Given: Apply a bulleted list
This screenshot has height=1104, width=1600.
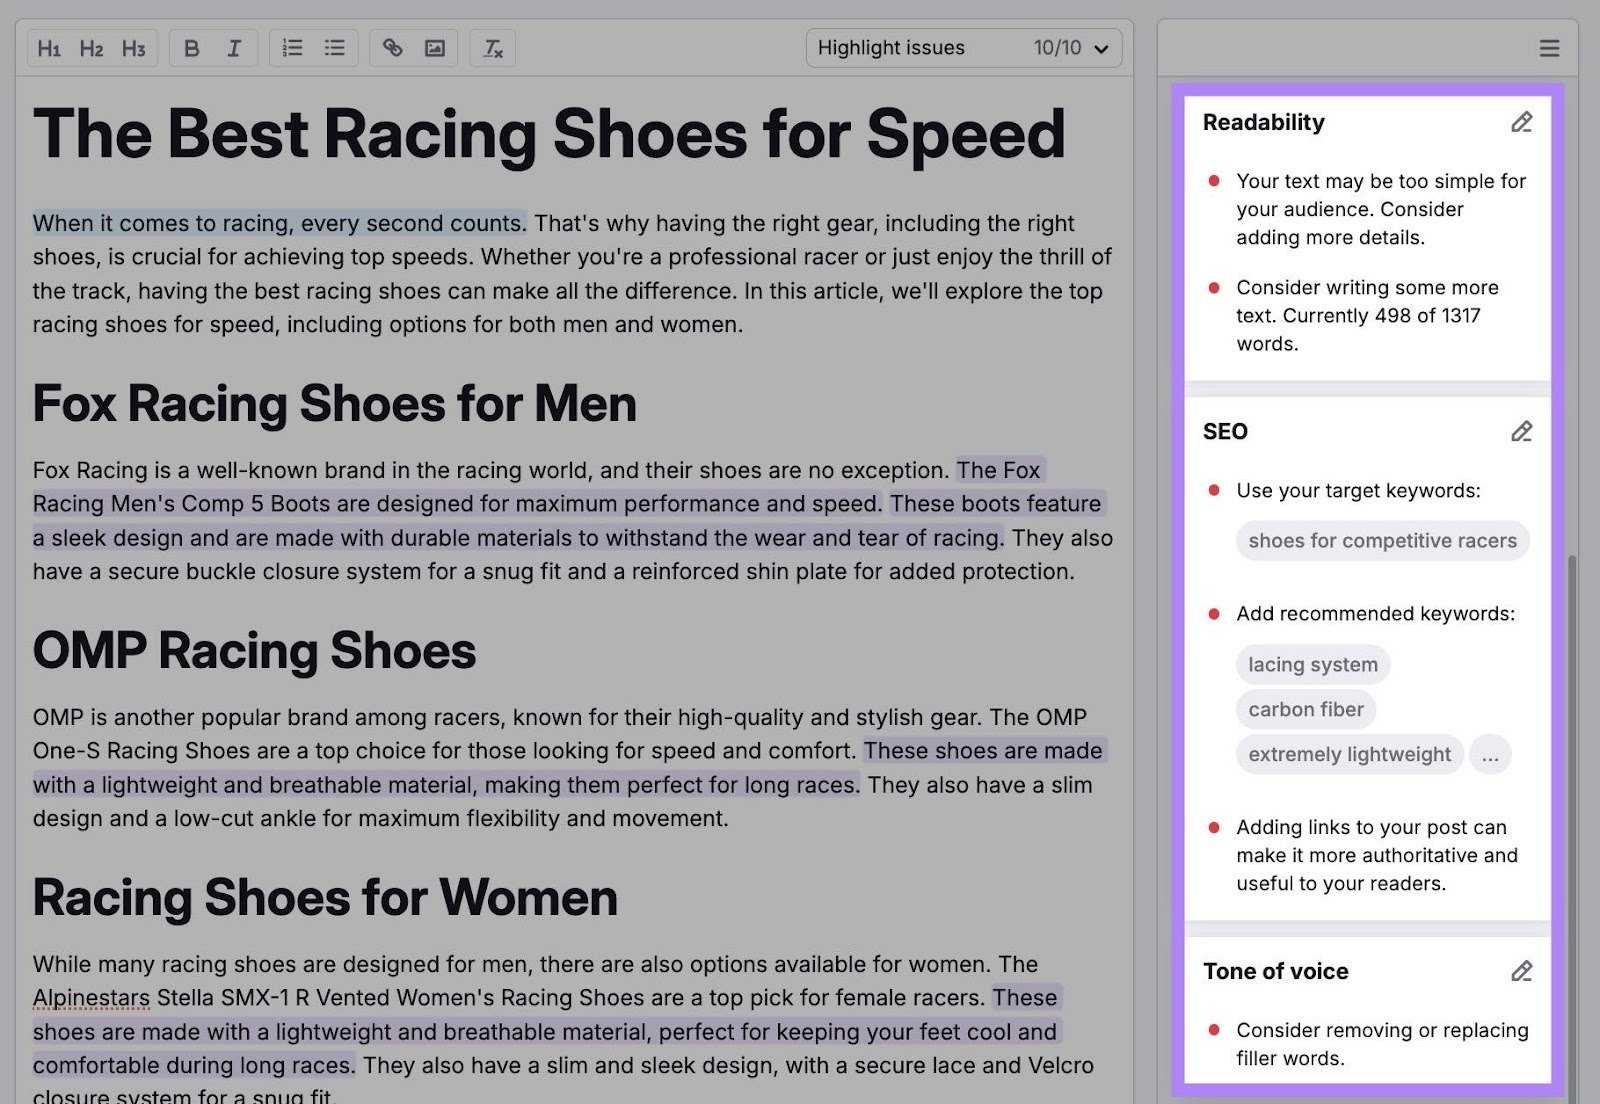Looking at the screenshot, I should 334,47.
